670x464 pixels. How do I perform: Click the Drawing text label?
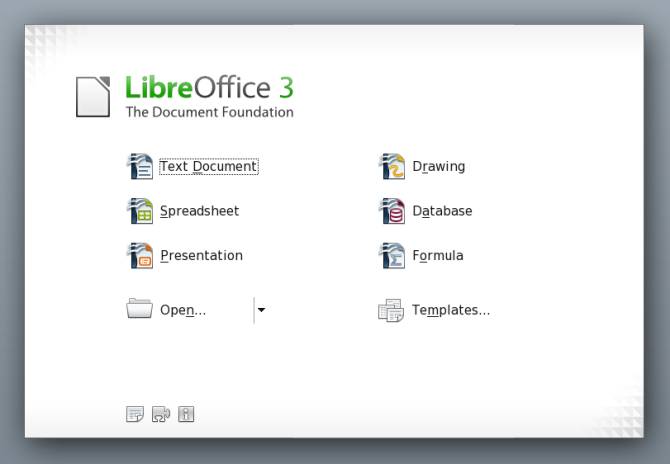439,166
